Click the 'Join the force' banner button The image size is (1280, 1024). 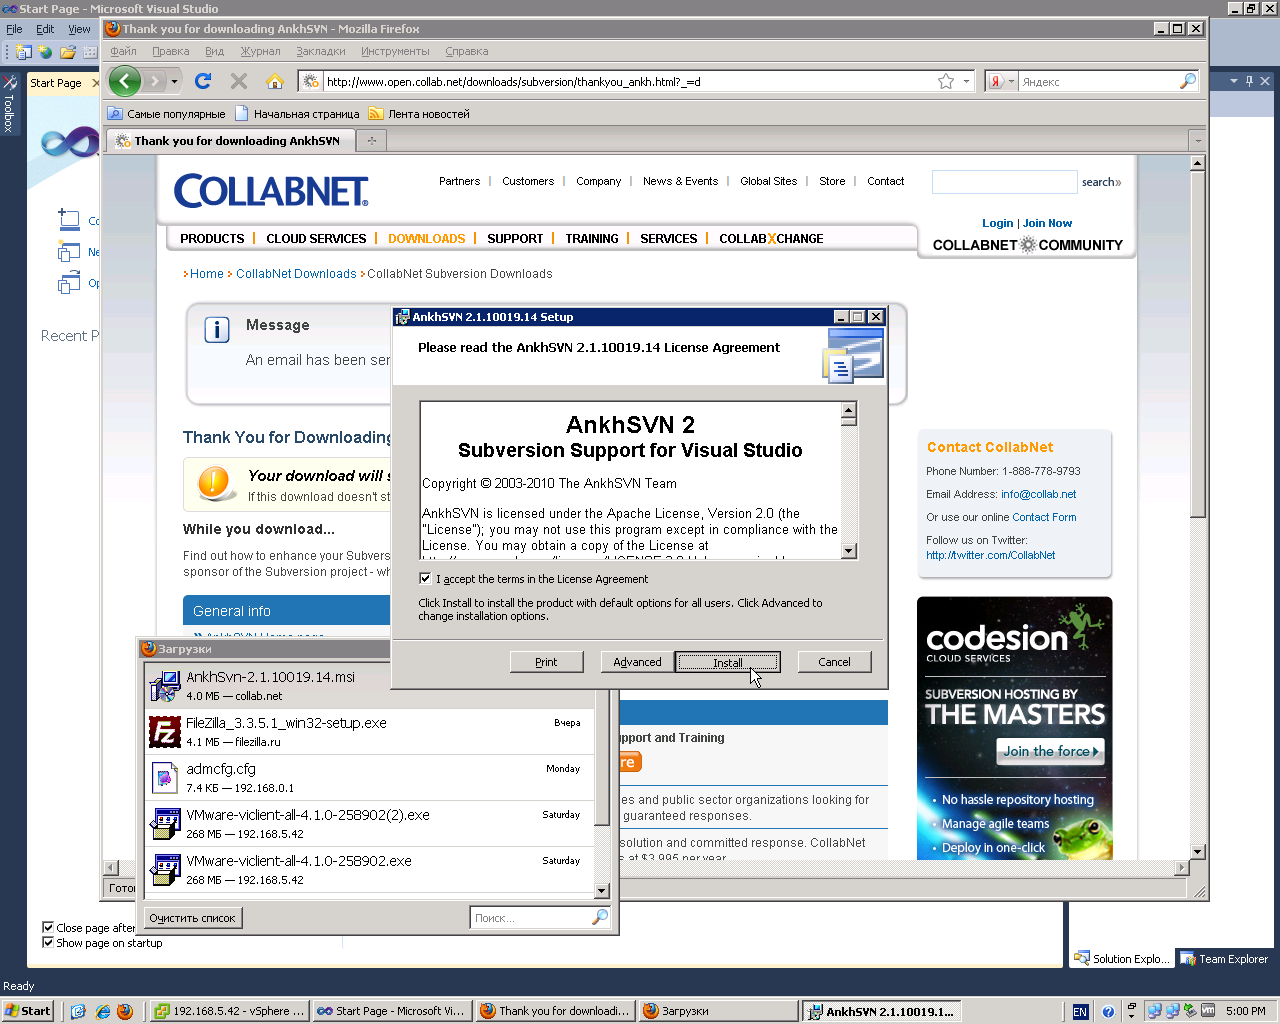[x=1050, y=751]
